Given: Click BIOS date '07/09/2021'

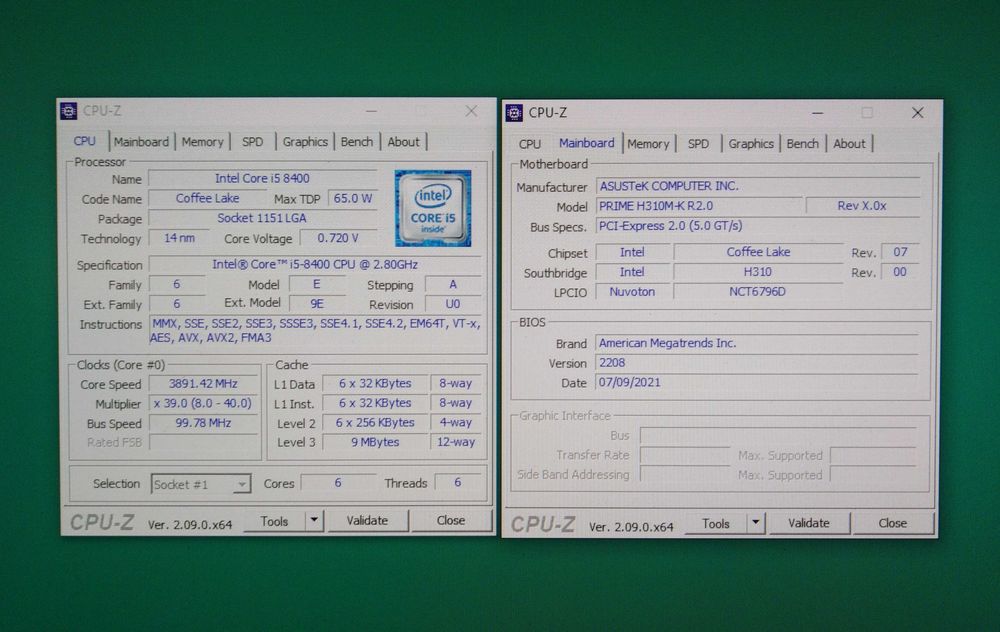Looking at the screenshot, I should pyautogui.click(x=756, y=383).
